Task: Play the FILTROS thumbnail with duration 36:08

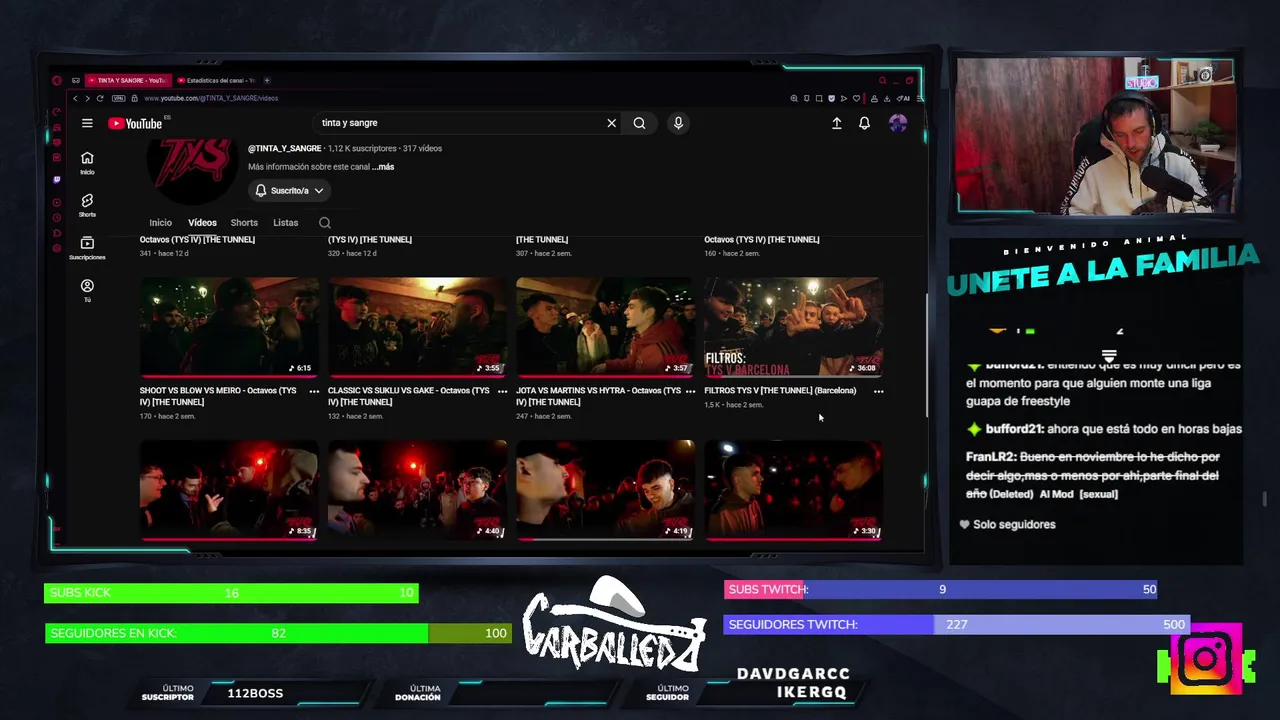Action: 793,327
